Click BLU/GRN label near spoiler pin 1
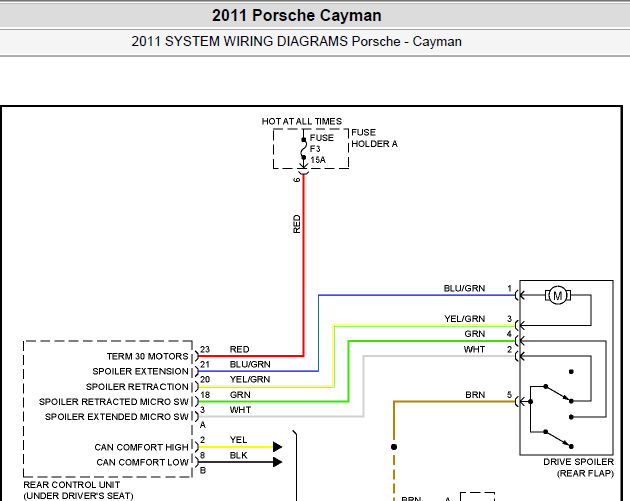The width and height of the screenshot is (630, 501). (x=464, y=288)
